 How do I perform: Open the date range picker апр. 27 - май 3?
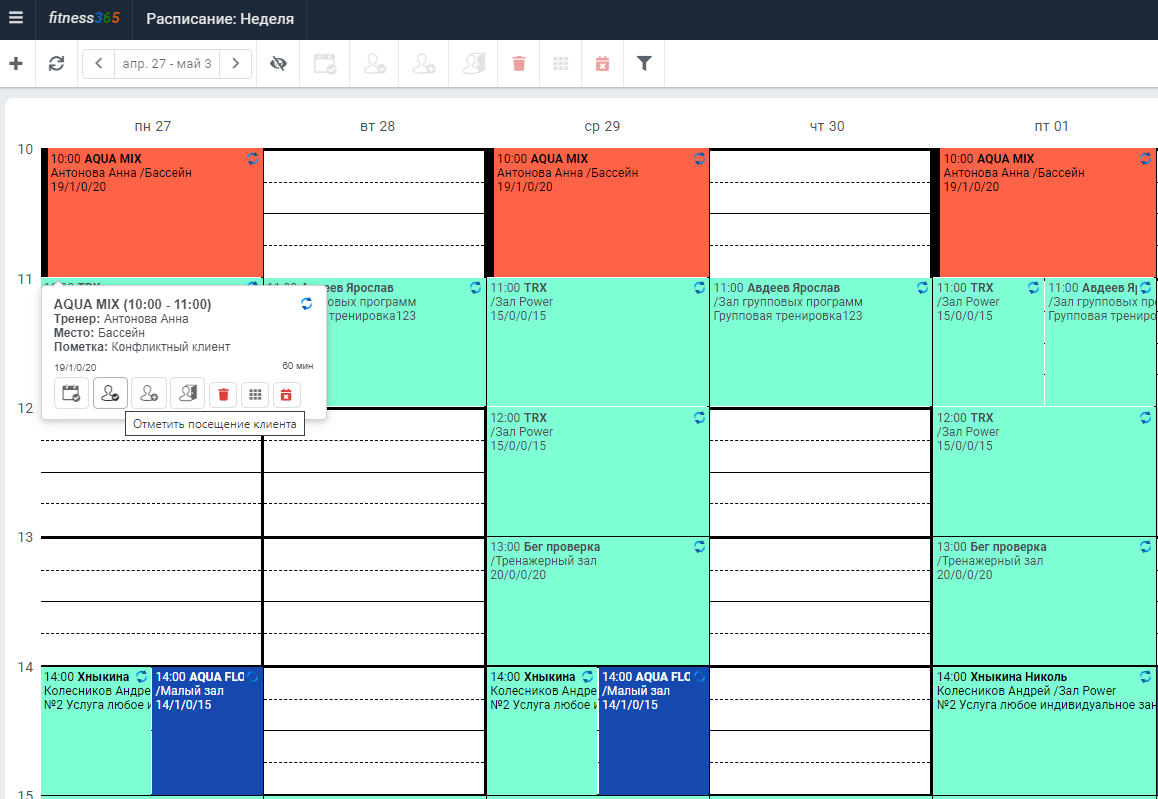click(x=167, y=64)
